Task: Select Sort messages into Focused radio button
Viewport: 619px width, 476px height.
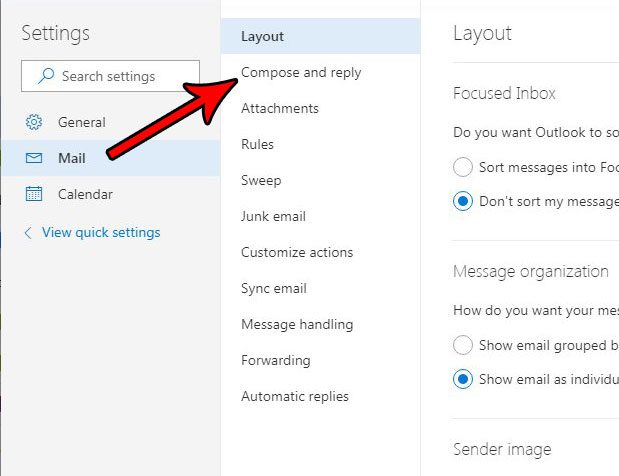Action: coord(463,167)
